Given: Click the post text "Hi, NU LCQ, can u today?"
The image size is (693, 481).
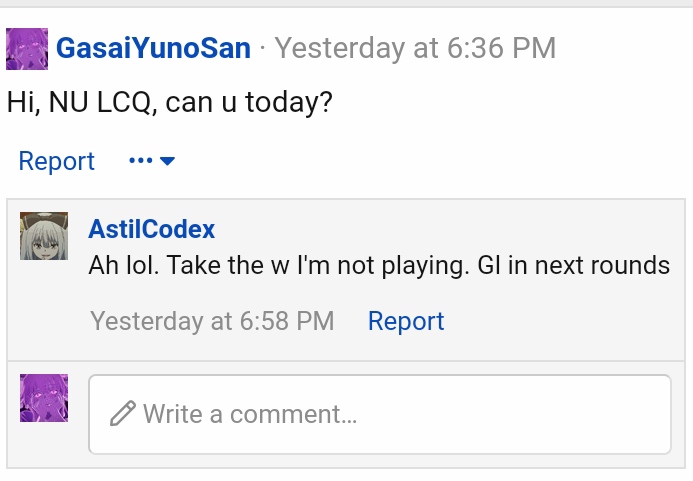Looking at the screenshot, I should pos(170,103).
